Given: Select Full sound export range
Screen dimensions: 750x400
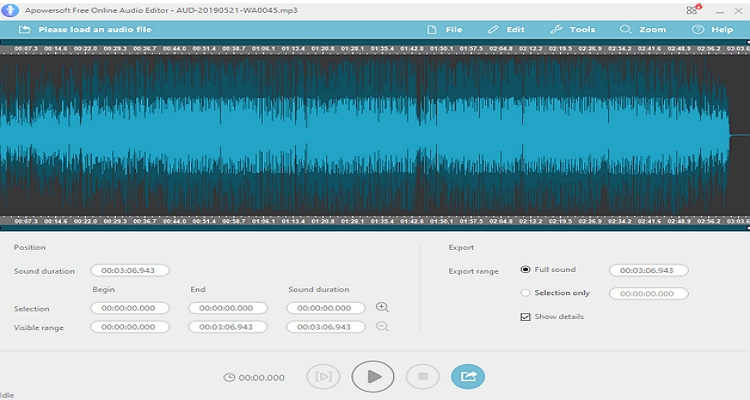Looking at the screenshot, I should pyautogui.click(x=525, y=269).
